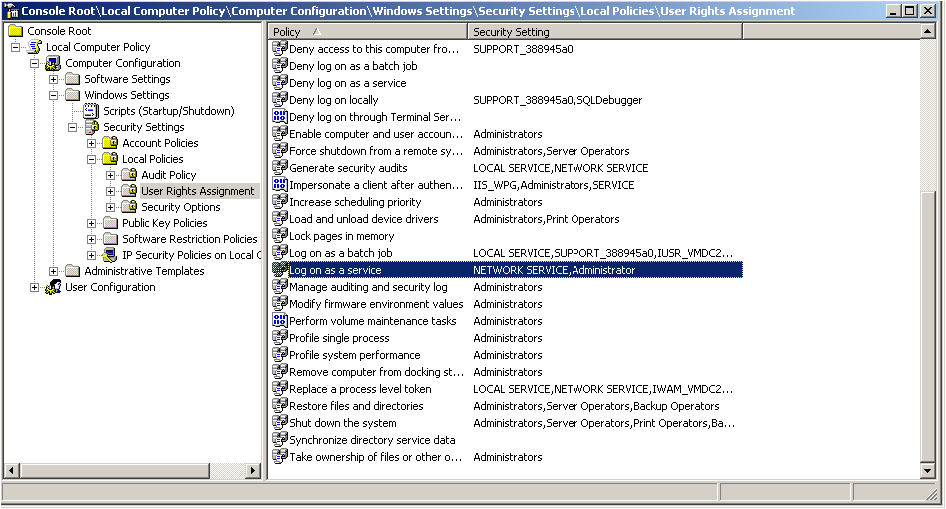The height and width of the screenshot is (509, 946).
Task: Expand the Account Policies node
Action: [92, 143]
